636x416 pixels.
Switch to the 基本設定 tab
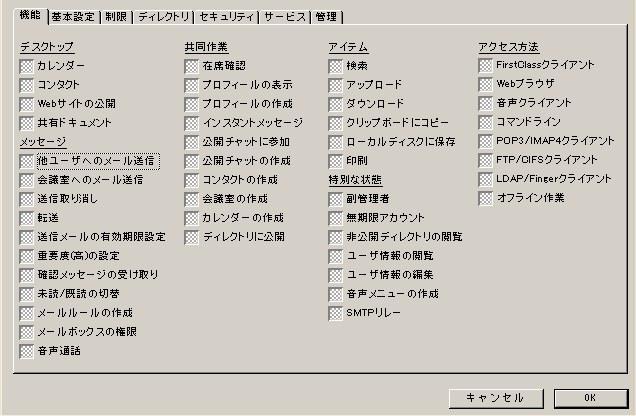point(75,17)
